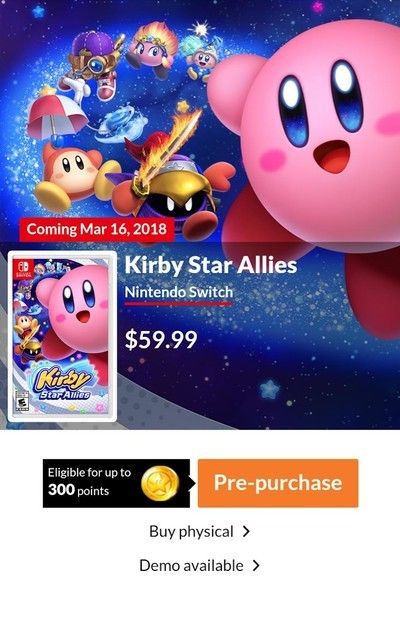Click the ESRB E rating icon
Image resolution: width=400 pixels, height=638 pixels.
click(x=21, y=402)
